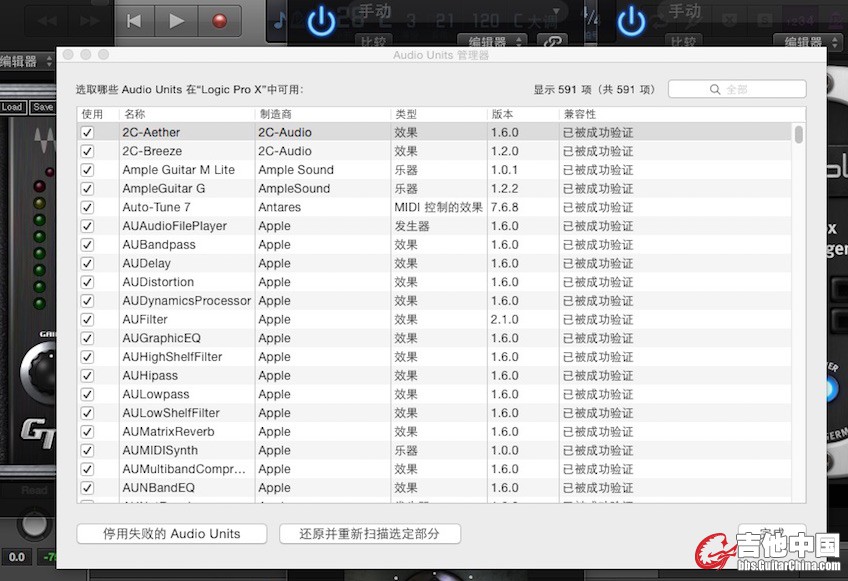Click the go-to-beginning transport button
The height and width of the screenshot is (581, 848).
[x=135, y=20]
